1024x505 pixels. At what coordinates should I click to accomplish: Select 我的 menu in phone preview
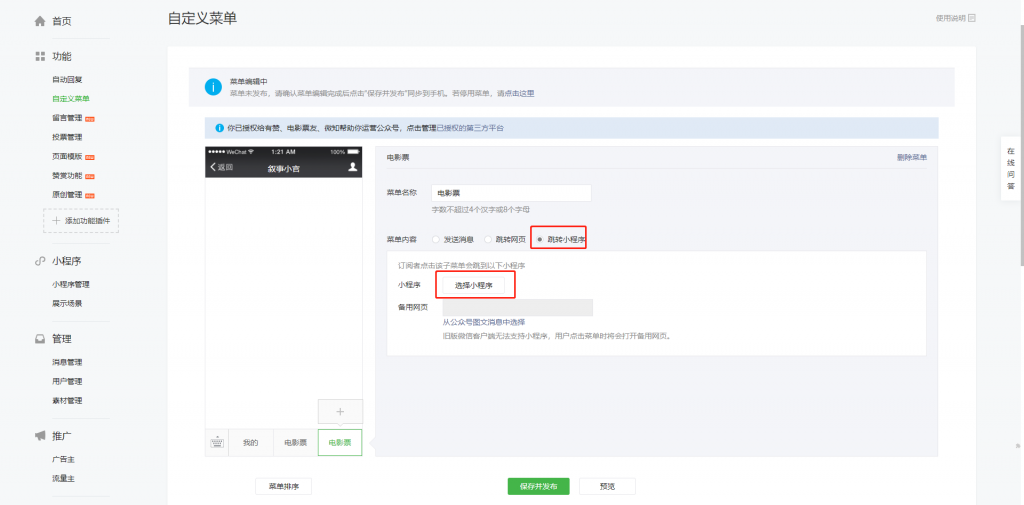pyautogui.click(x=251, y=443)
